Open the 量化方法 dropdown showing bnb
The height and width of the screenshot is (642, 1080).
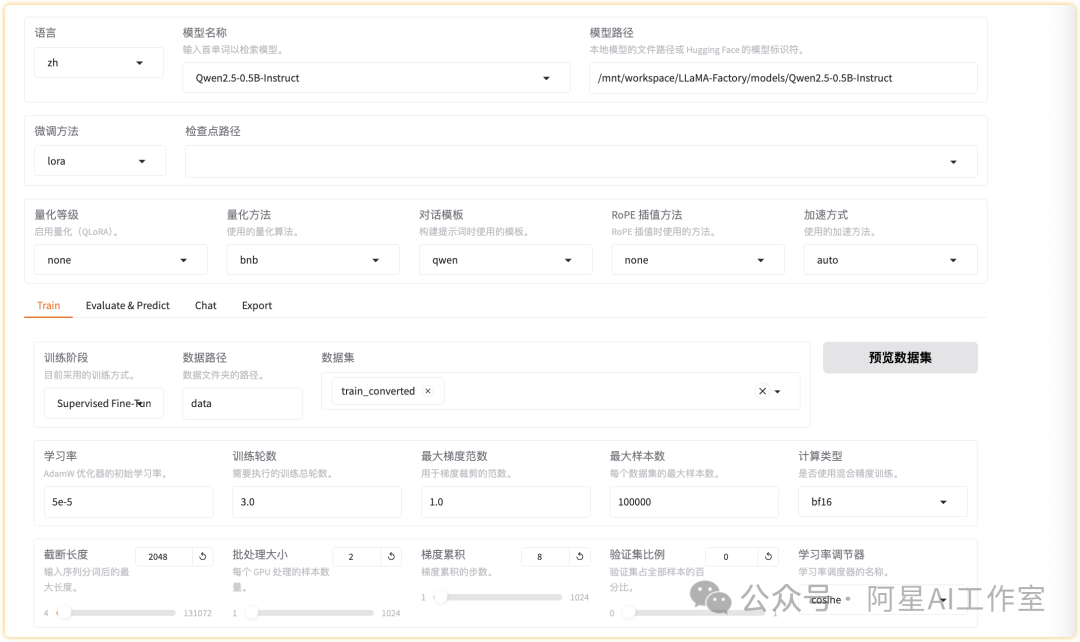point(313,260)
